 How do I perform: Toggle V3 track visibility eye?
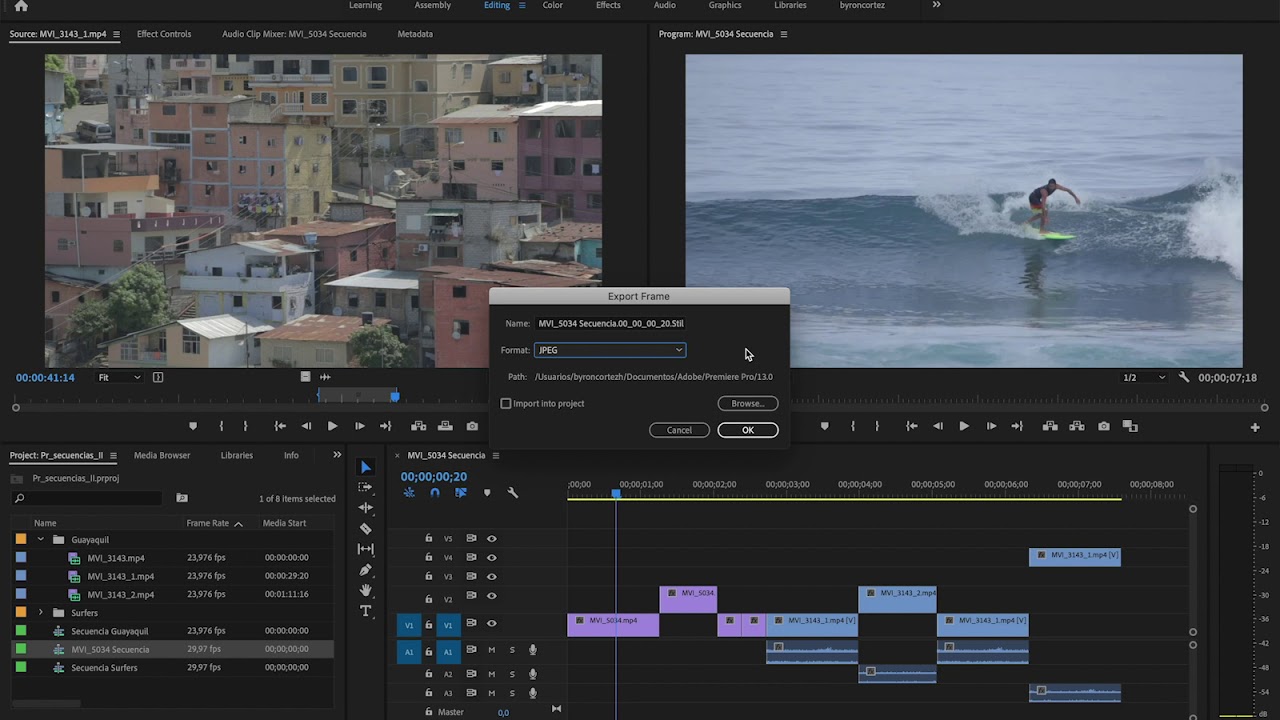[x=491, y=576]
